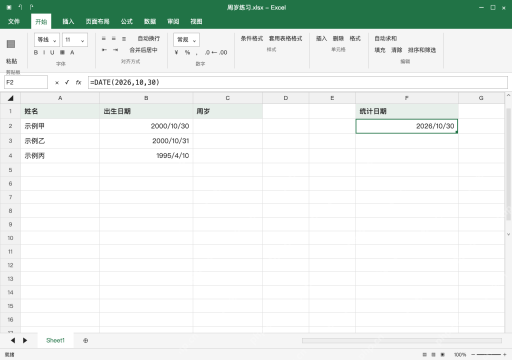
Task: Click the 删除 cells button in ribbon
Action: pyautogui.click(x=338, y=39)
